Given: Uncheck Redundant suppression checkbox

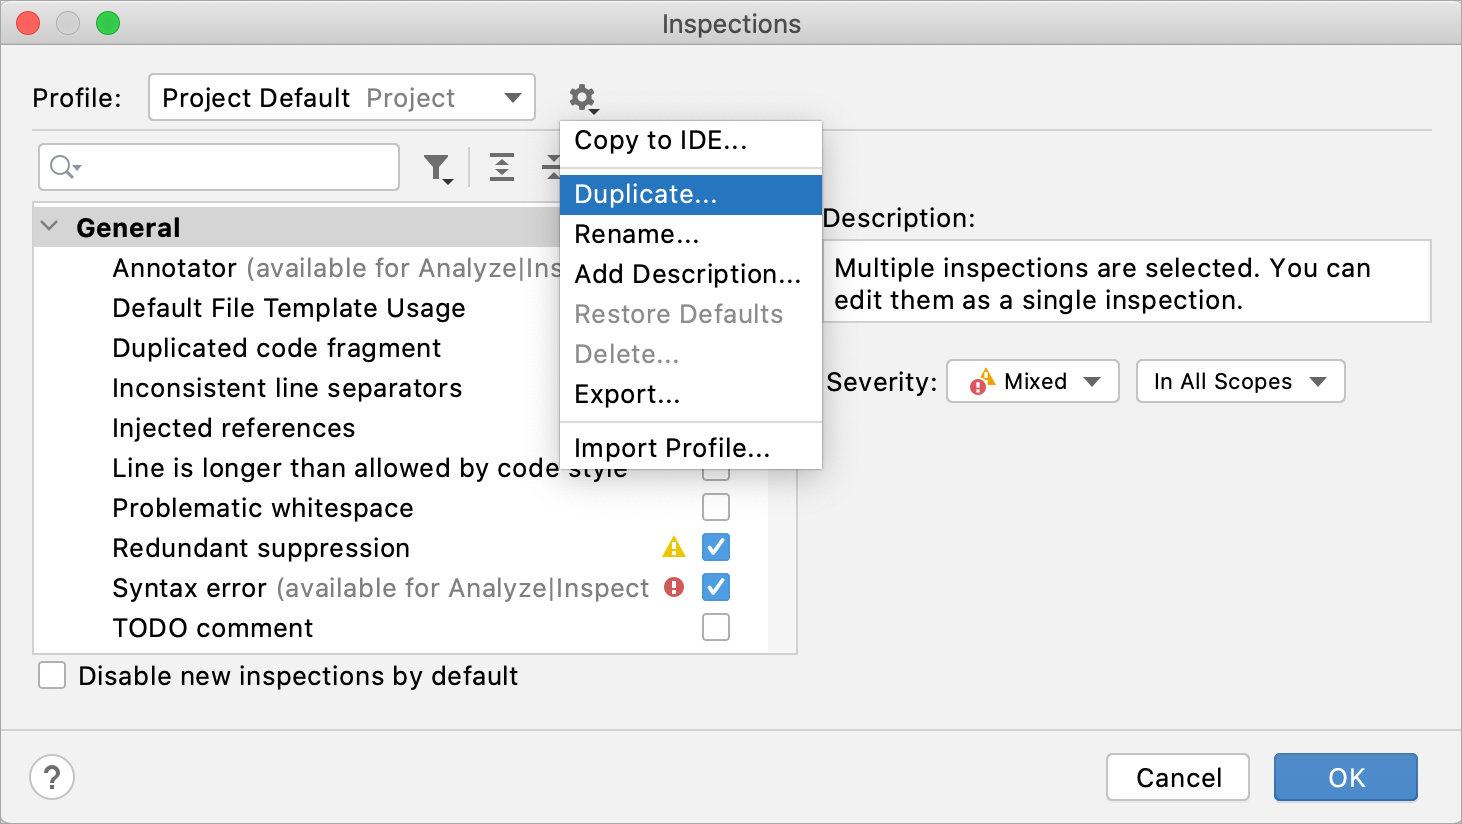Looking at the screenshot, I should [x=716, y=547].
